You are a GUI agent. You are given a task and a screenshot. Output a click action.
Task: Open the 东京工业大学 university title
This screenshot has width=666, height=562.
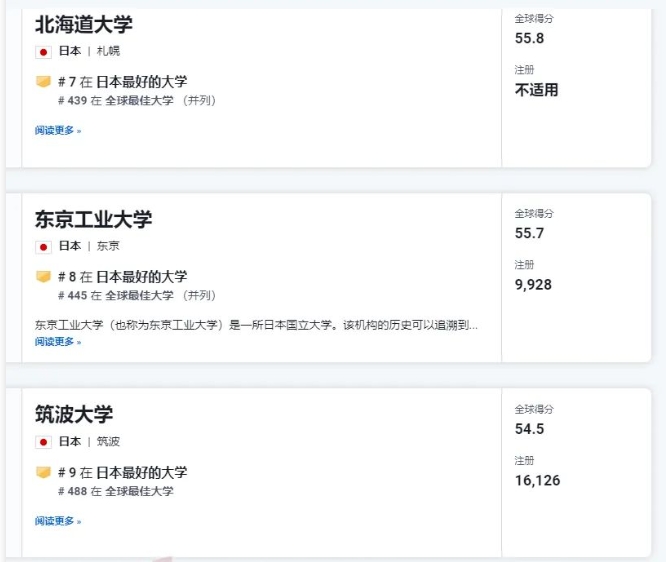[93, 219]
